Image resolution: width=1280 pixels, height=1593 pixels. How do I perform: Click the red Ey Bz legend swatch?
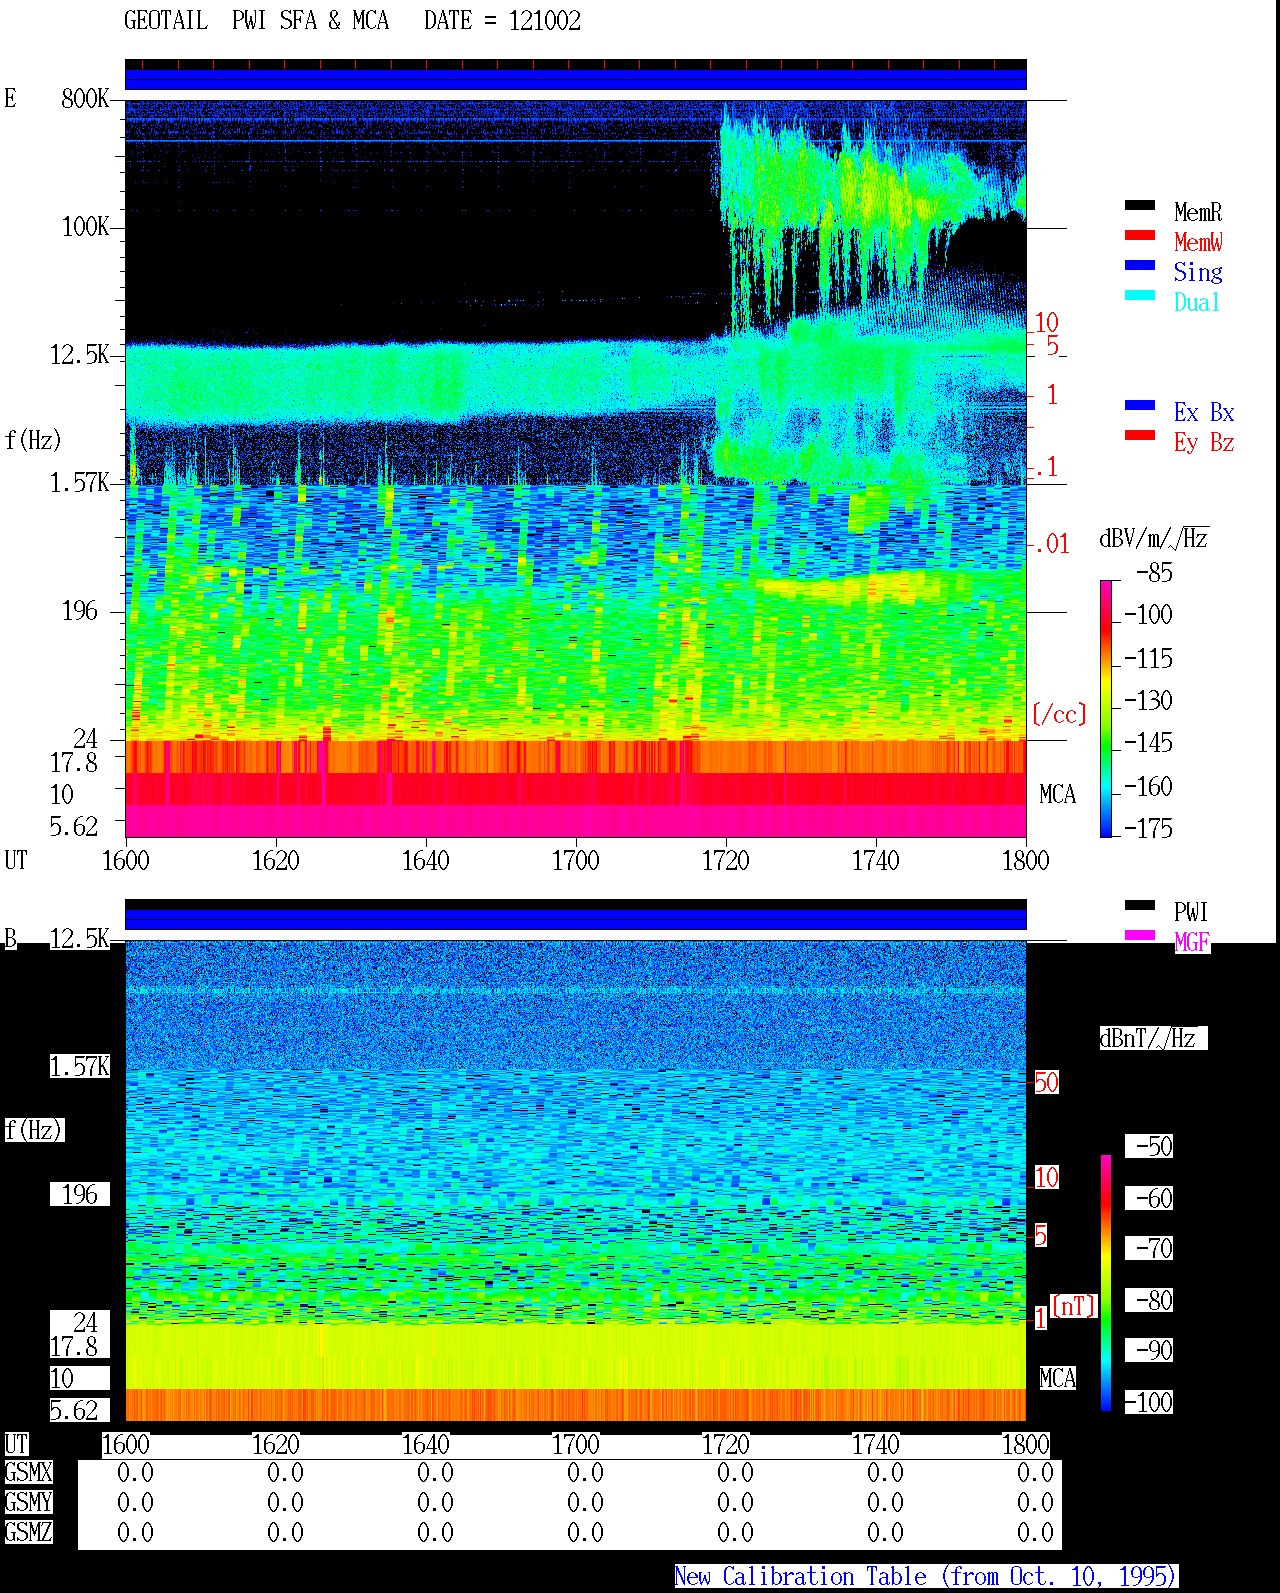point(1140,436)
